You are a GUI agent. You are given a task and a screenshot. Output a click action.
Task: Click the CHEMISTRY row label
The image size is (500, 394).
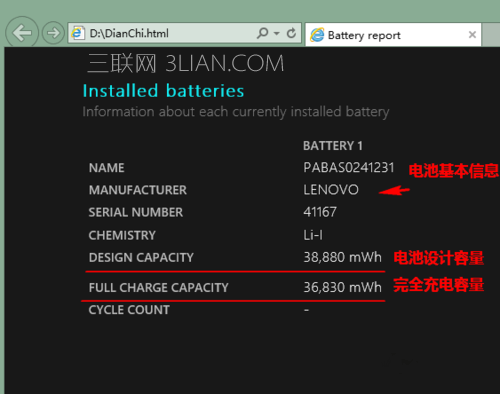(x=122, y=235)
